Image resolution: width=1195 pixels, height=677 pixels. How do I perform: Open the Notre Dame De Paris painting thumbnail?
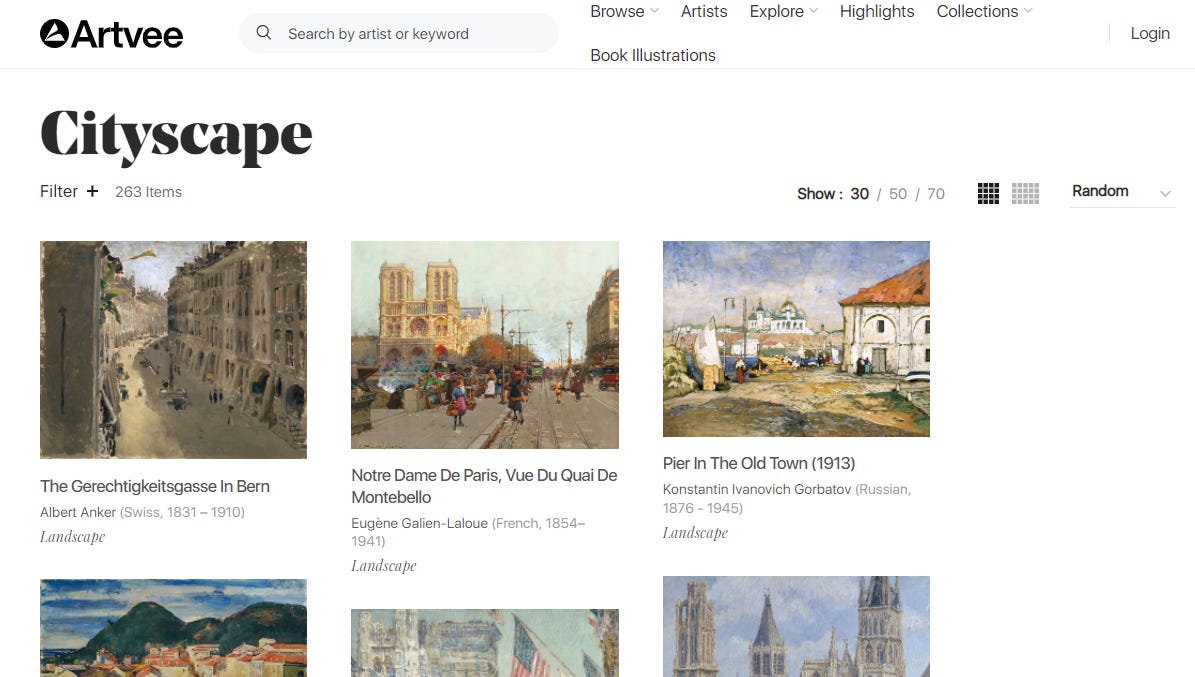[485, 345]
